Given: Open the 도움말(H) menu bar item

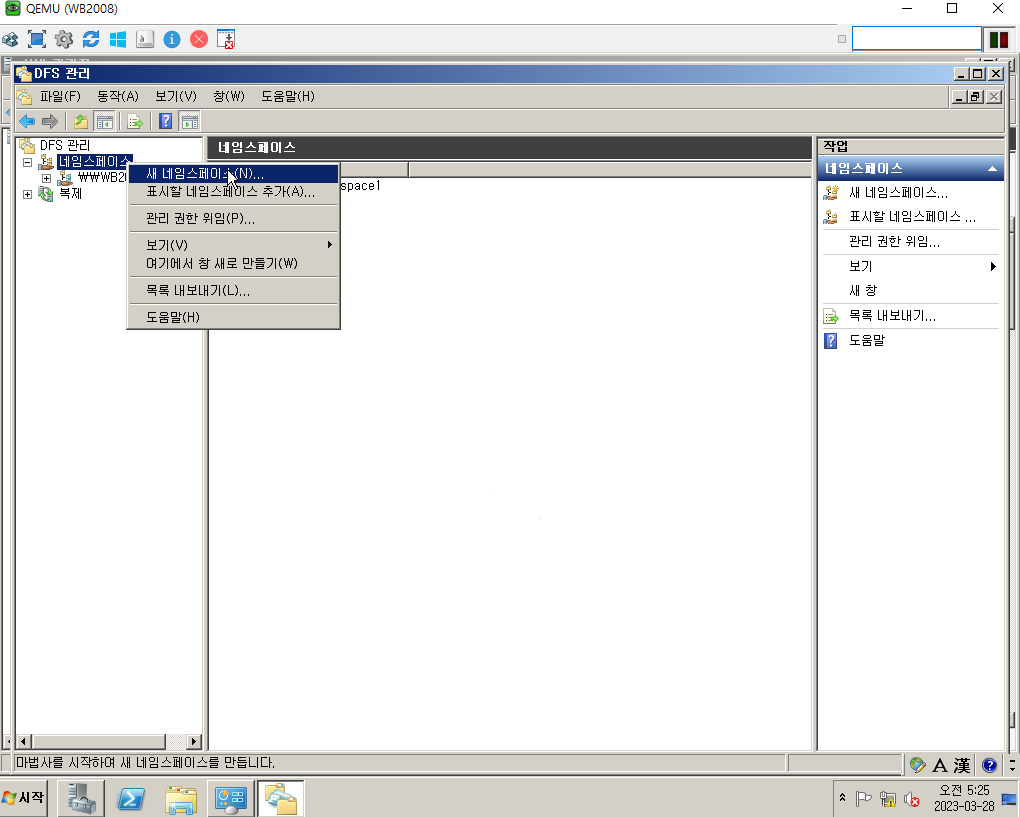Looking at the screenshot, I should tap(288, 97).
